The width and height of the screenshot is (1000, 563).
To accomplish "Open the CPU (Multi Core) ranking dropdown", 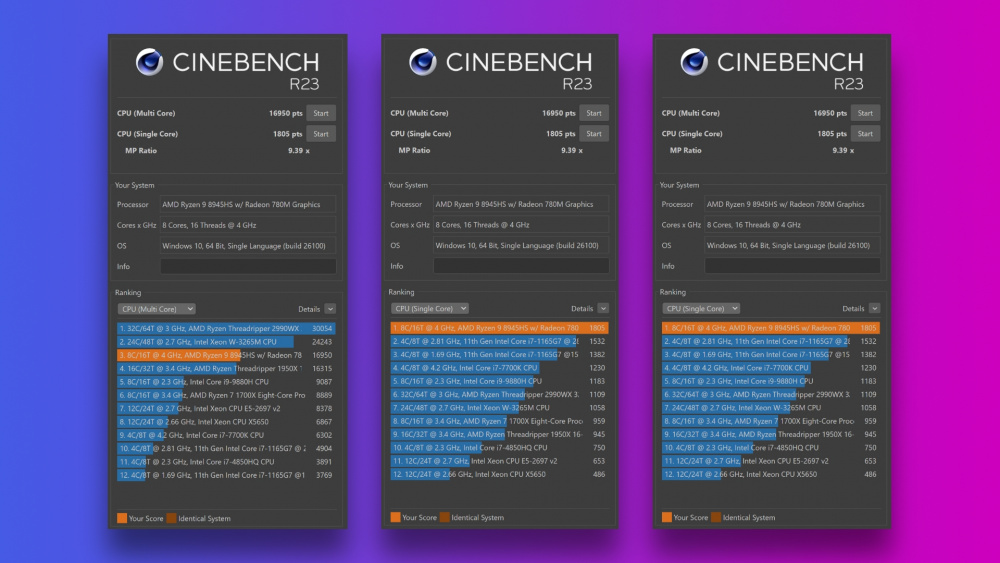I will (x=156, y=309).
